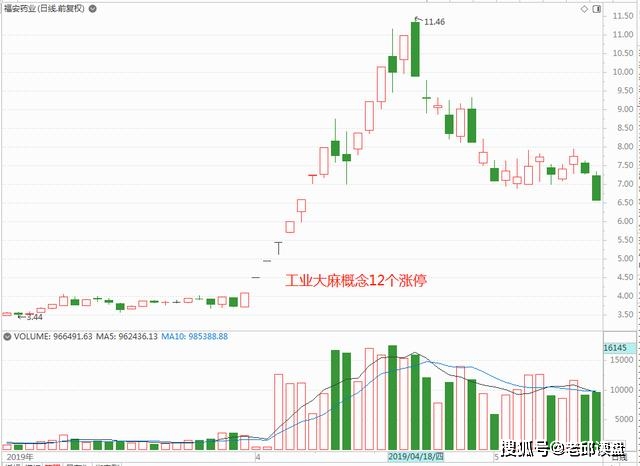640x466 pixels.
Task: Click the 7.00 price axis label
Action: click(625, 184)
